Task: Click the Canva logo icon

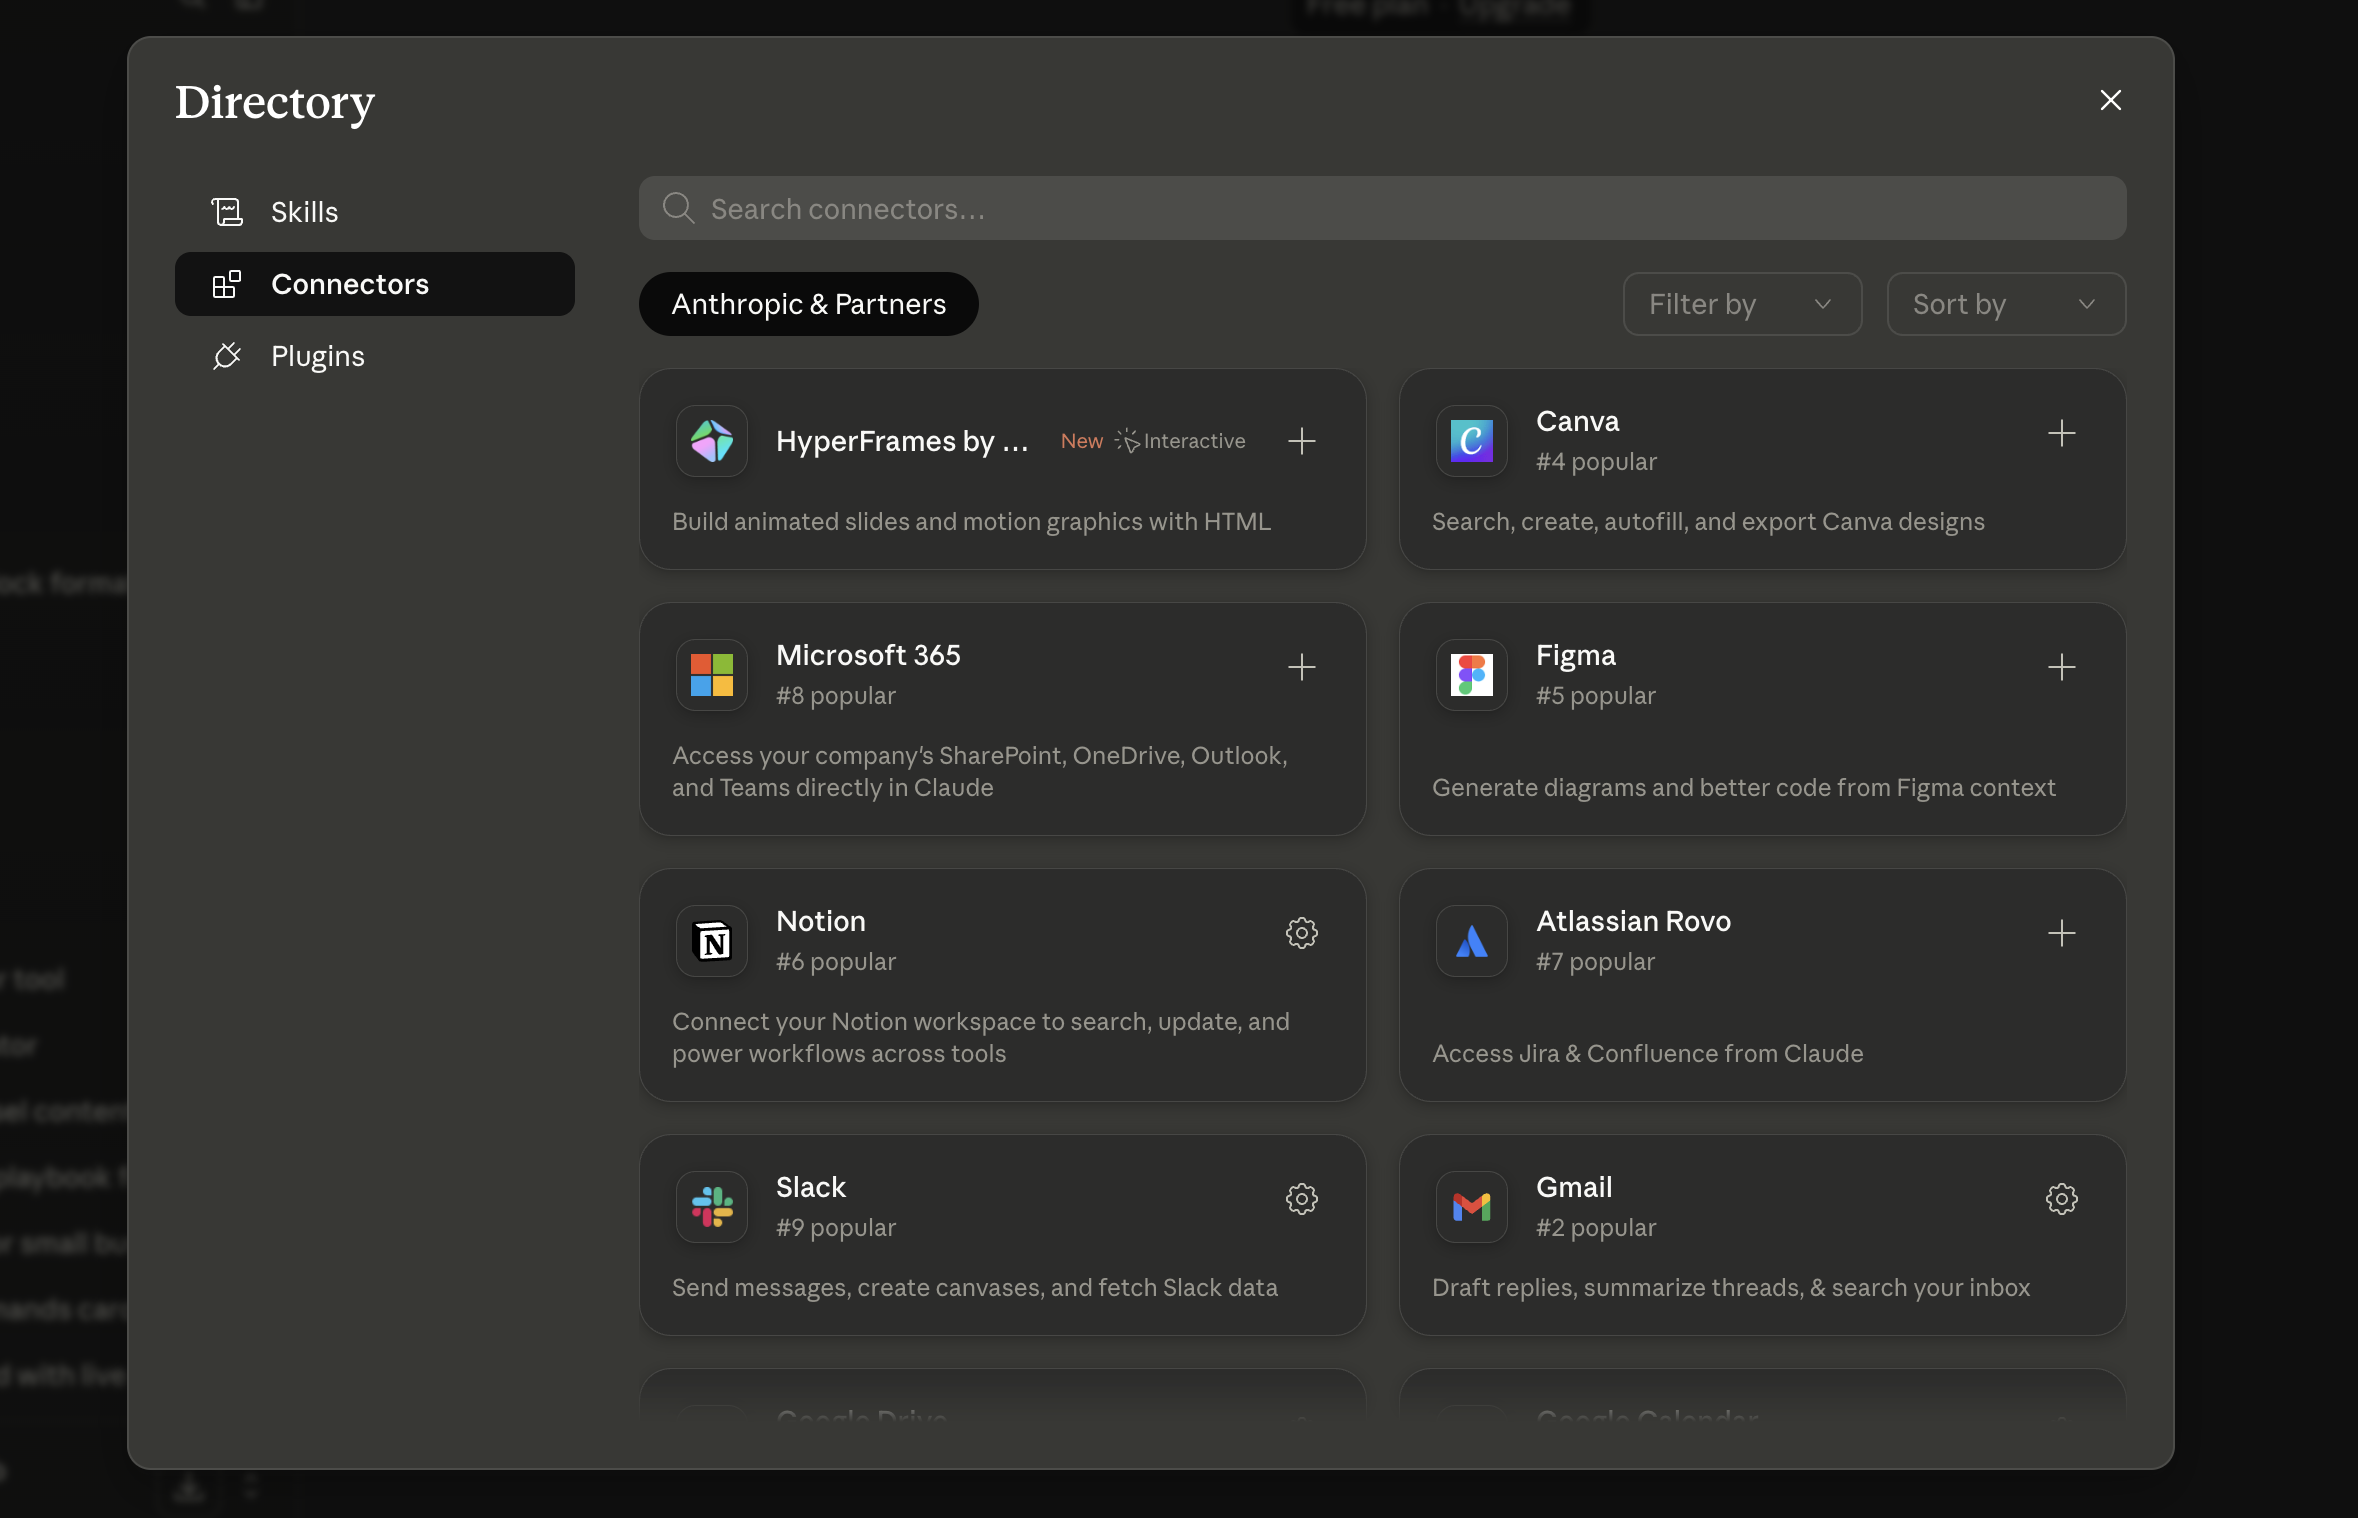Action: [x=1472, y=441]
